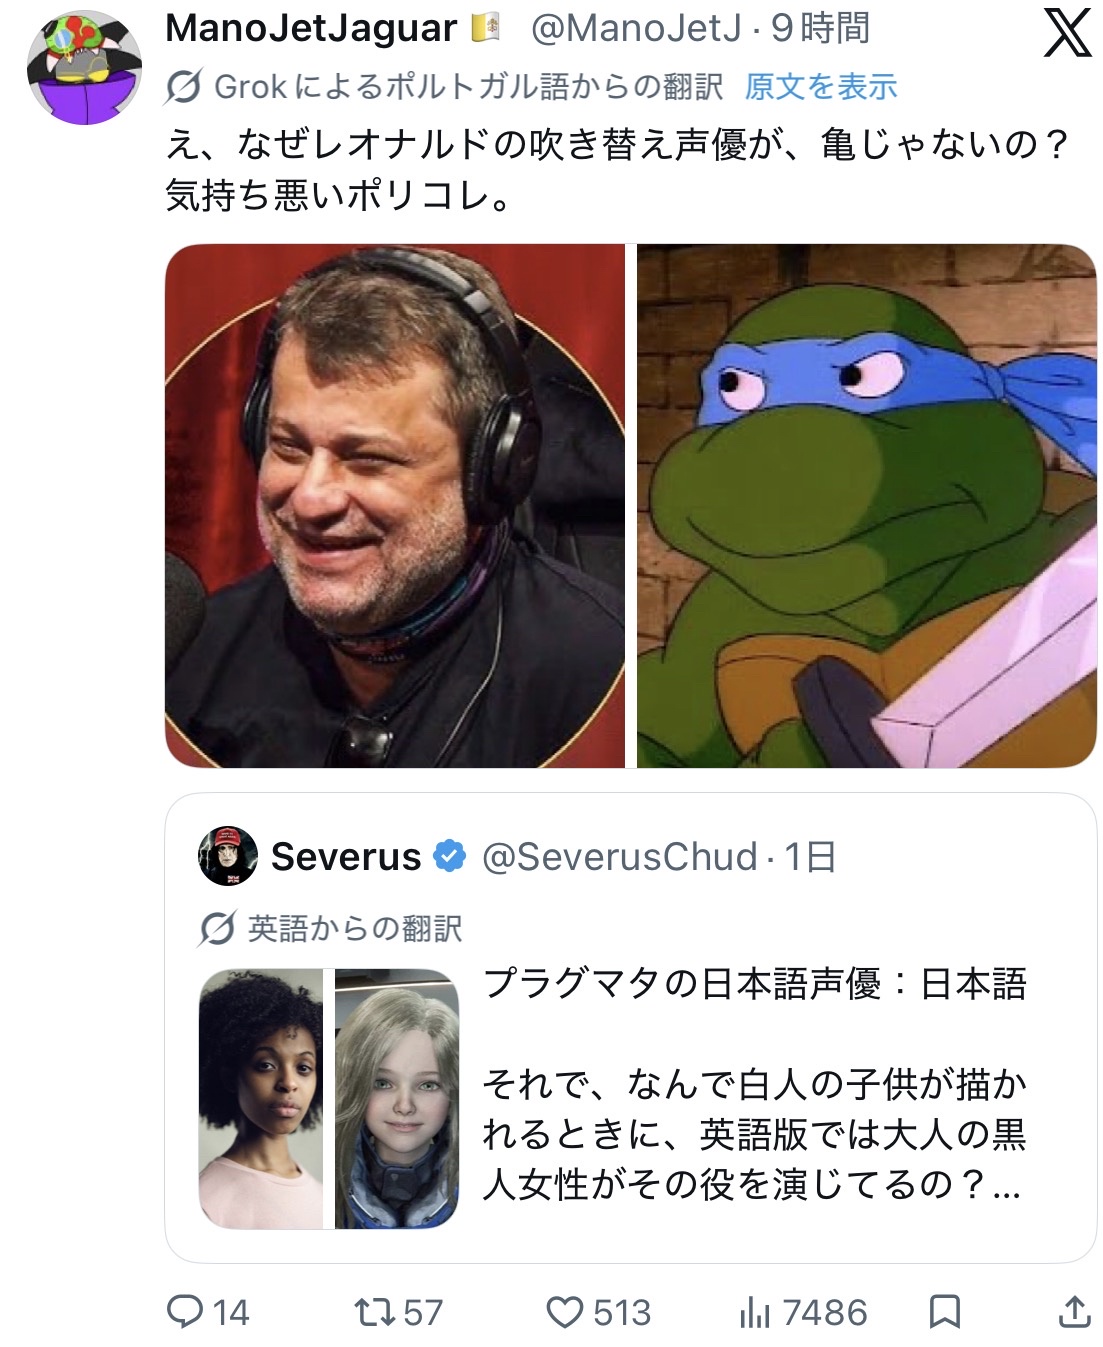This screenshot has height=1347, width=1103.
Task: Open the @ManoJetJ handle link
Action: pos(636,28)
